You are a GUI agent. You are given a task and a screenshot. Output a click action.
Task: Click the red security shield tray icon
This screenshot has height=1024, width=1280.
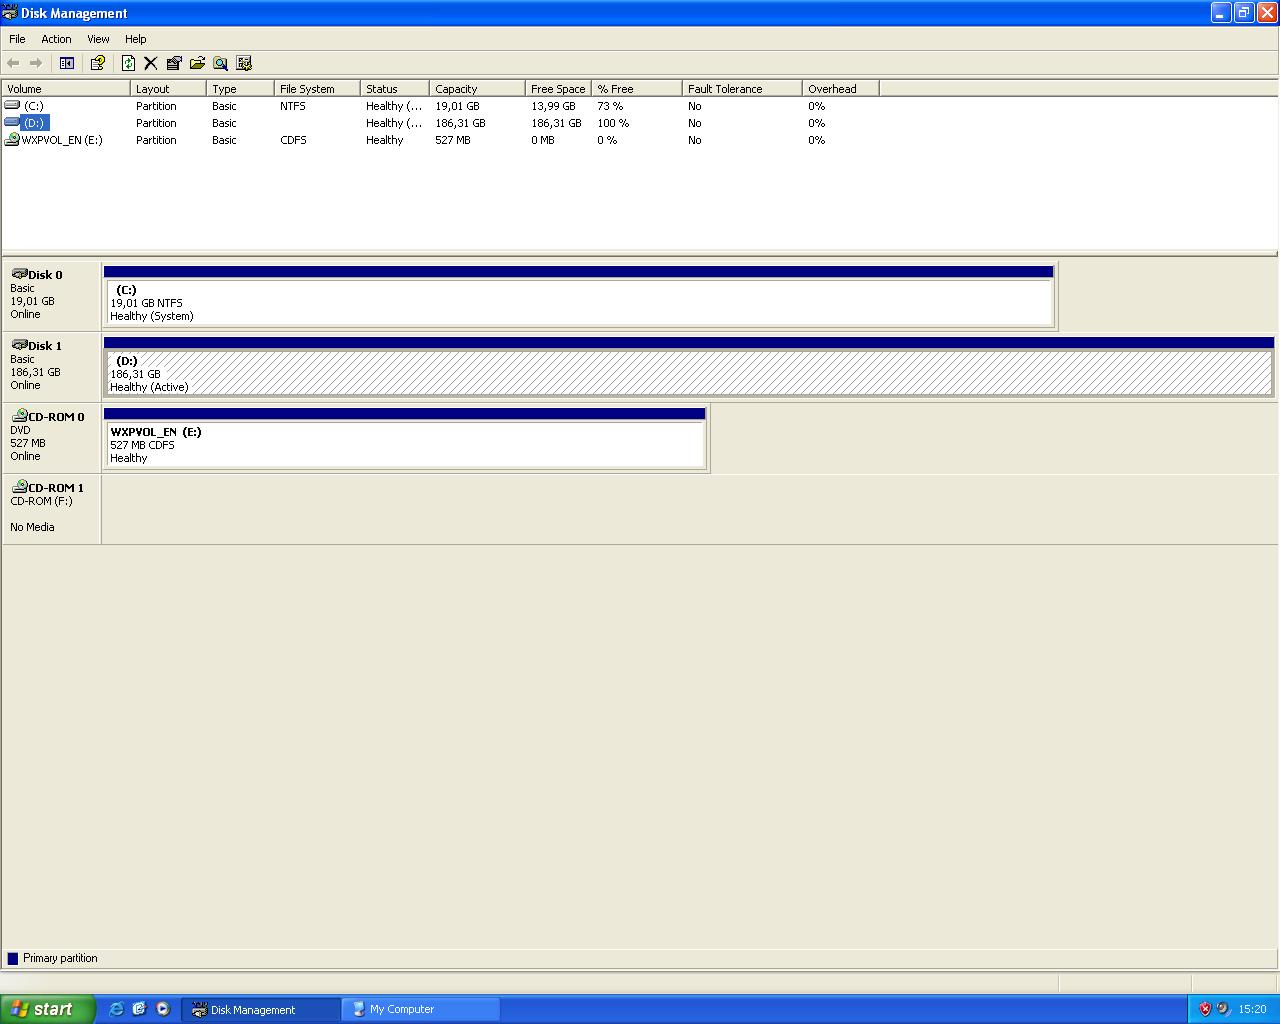[1205, 1009]
